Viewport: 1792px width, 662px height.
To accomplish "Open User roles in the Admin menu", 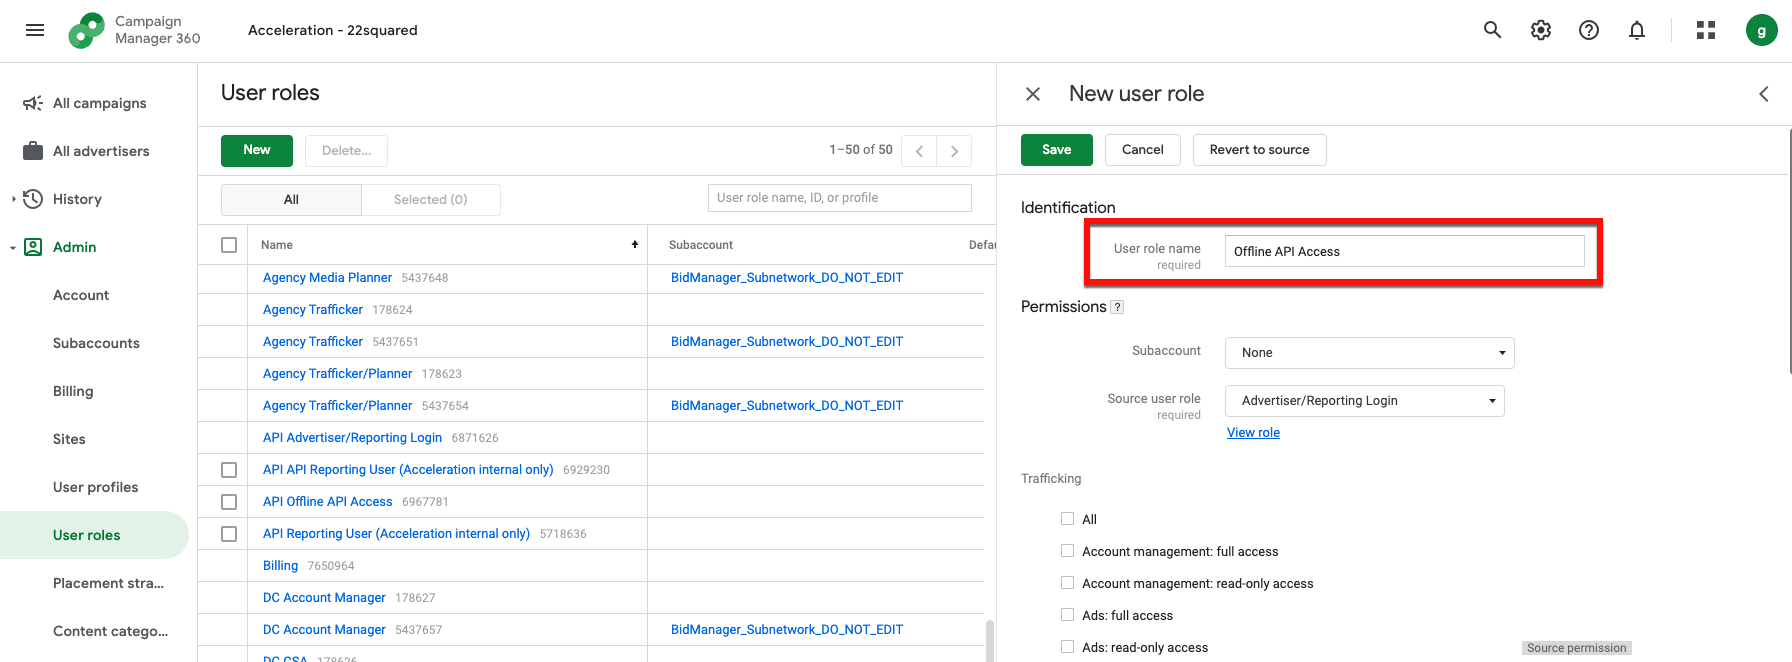I will [x=94, y=535].
